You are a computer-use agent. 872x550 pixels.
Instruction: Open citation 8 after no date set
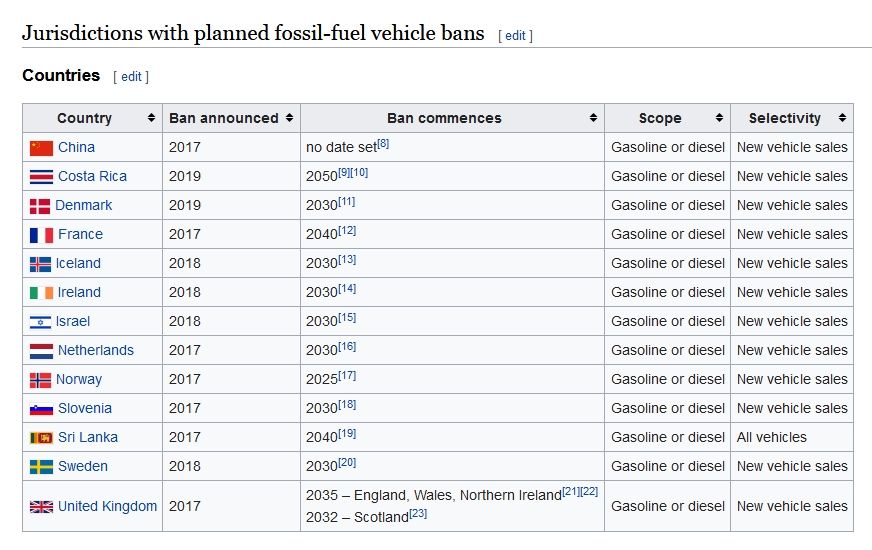click(383, 143)
